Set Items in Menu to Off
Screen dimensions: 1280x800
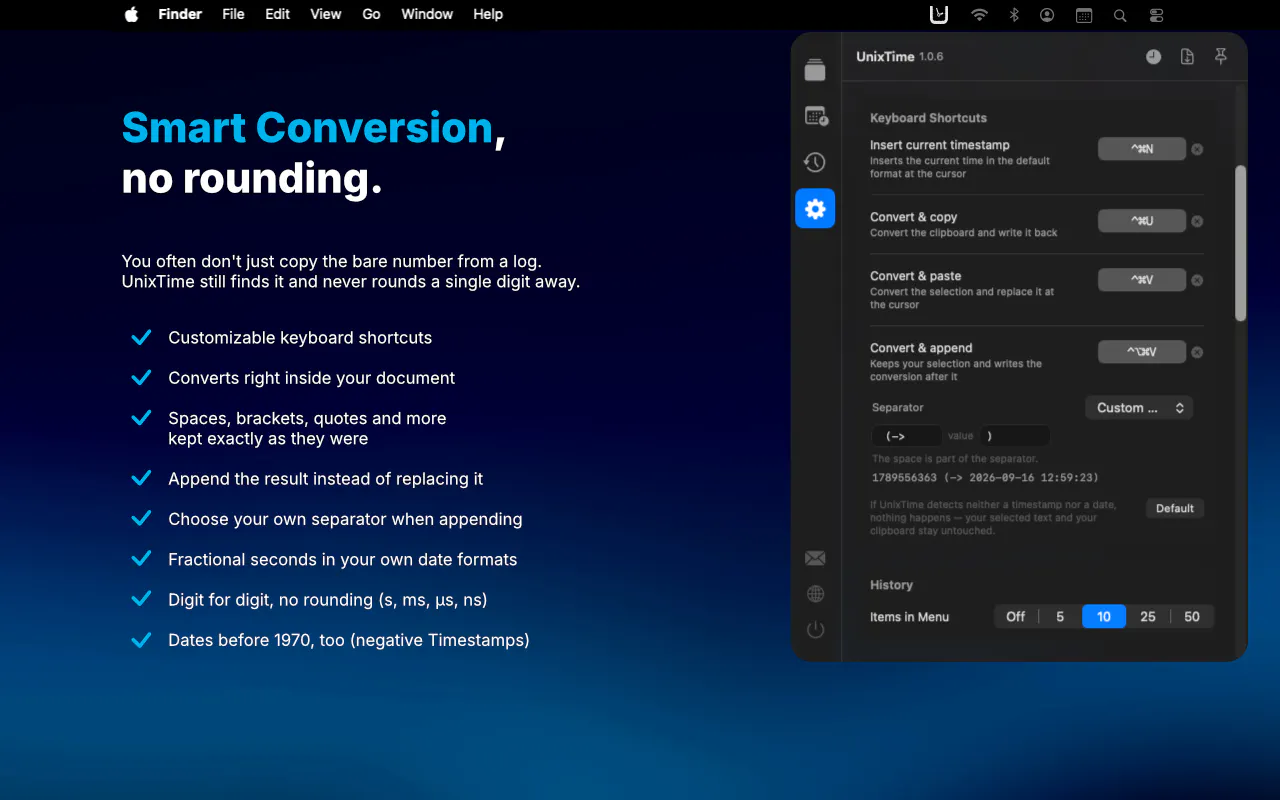click(1015, 616)
